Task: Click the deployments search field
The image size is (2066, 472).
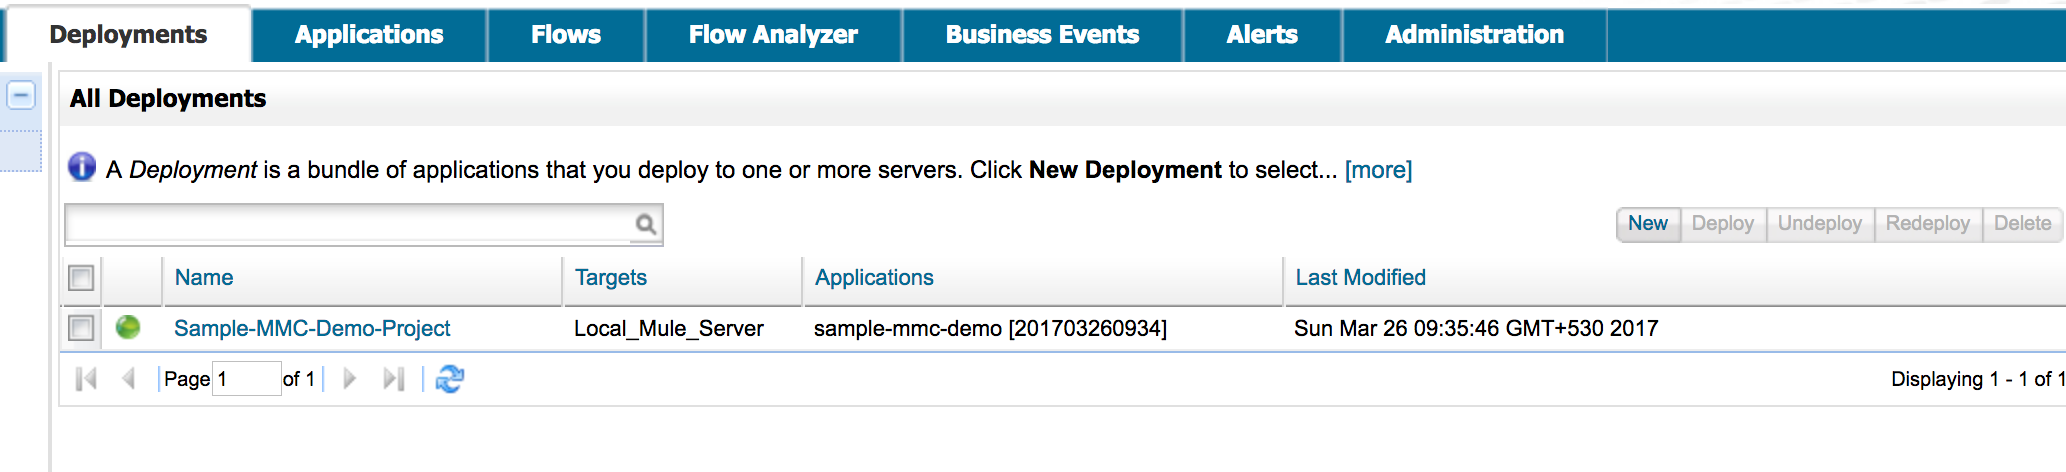Action: (x=350, y=224)
